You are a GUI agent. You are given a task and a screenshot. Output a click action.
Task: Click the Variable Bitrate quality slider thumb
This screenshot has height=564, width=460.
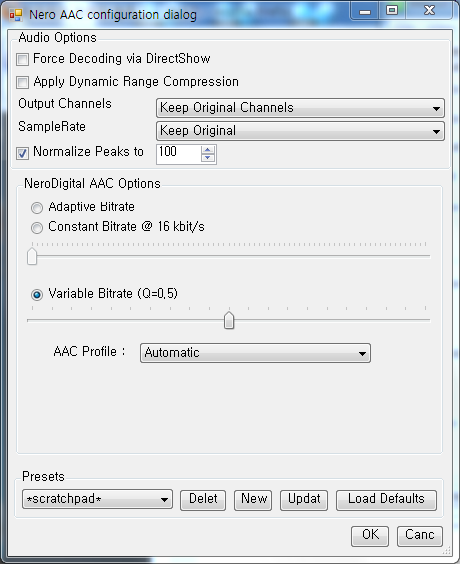[x=229, y=320]
